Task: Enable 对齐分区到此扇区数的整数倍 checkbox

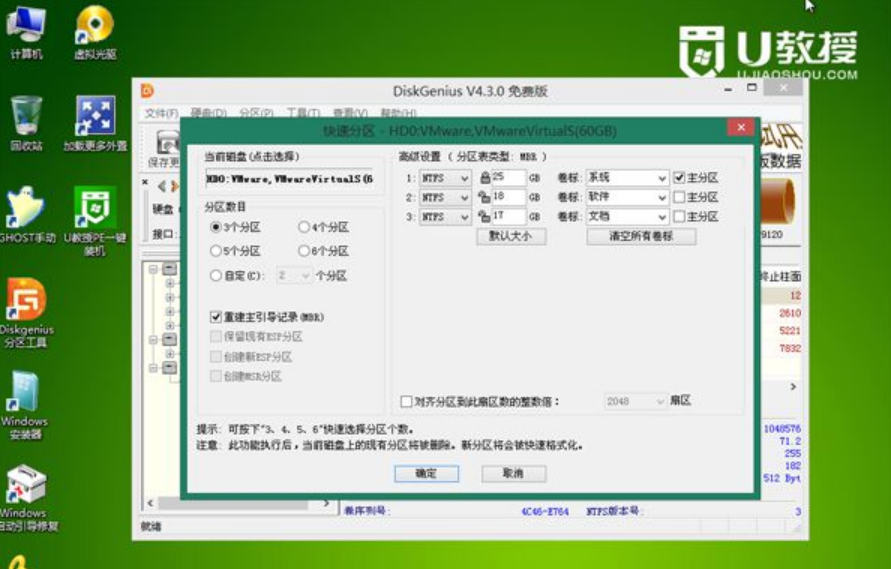Action: click(x=406, y=402)
